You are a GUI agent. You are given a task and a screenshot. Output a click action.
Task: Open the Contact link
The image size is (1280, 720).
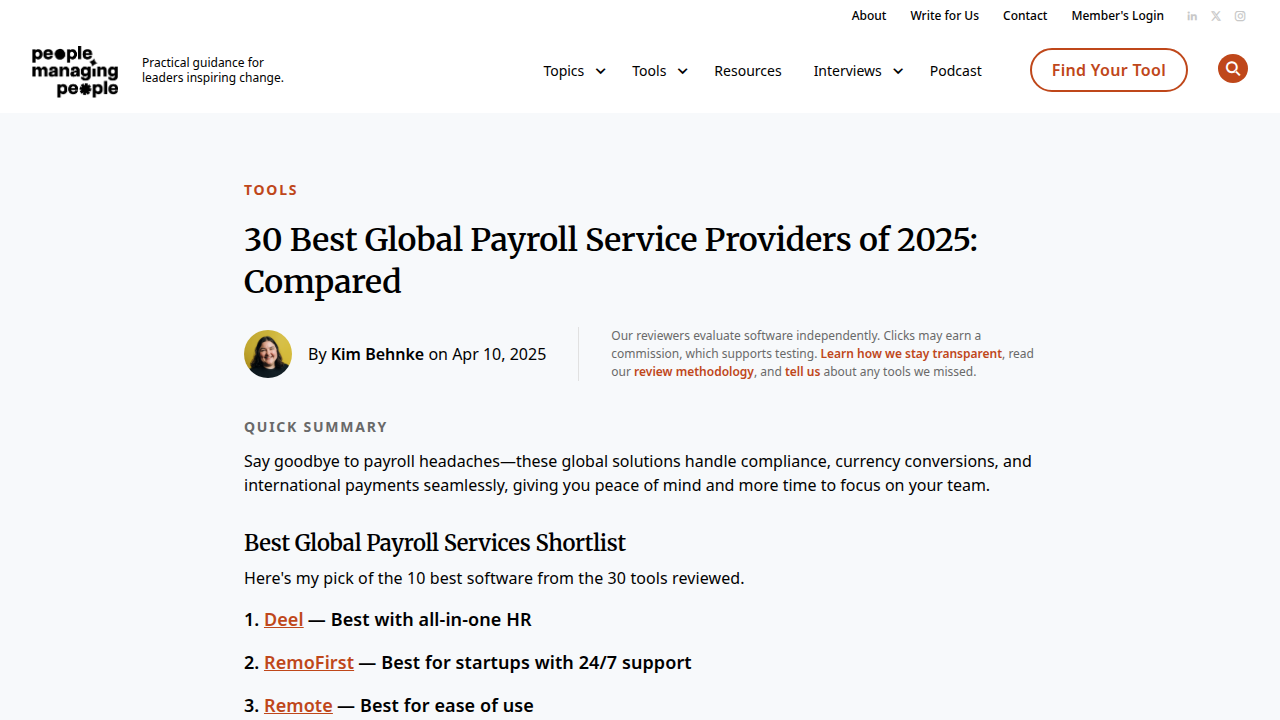(x=1025, y=16)
